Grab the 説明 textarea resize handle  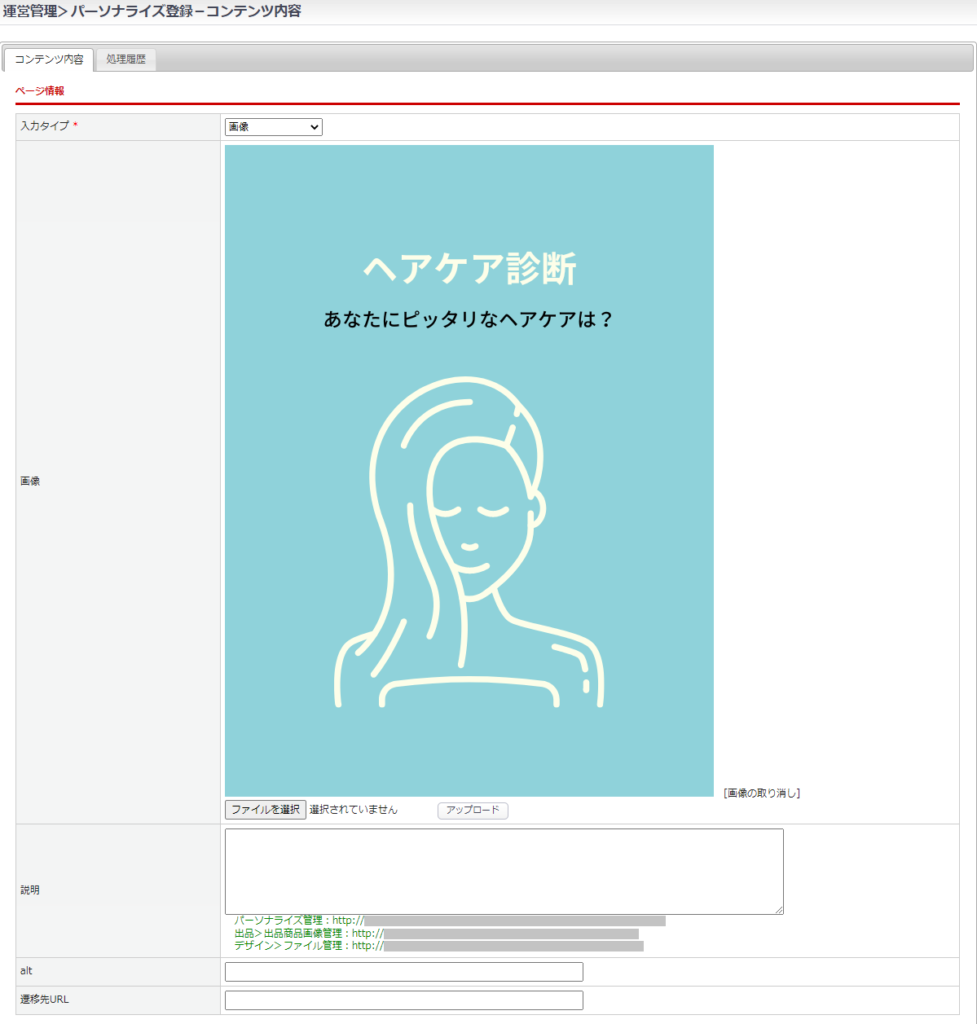click(778, 909)
